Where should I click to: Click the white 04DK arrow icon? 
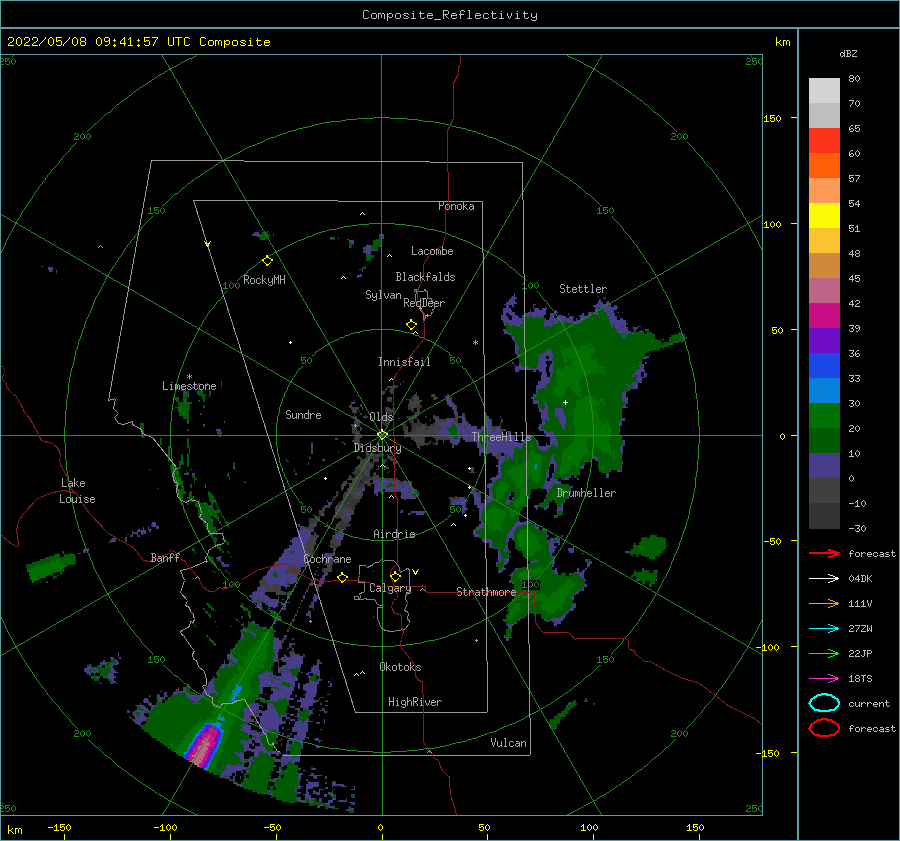click(824, 579)
